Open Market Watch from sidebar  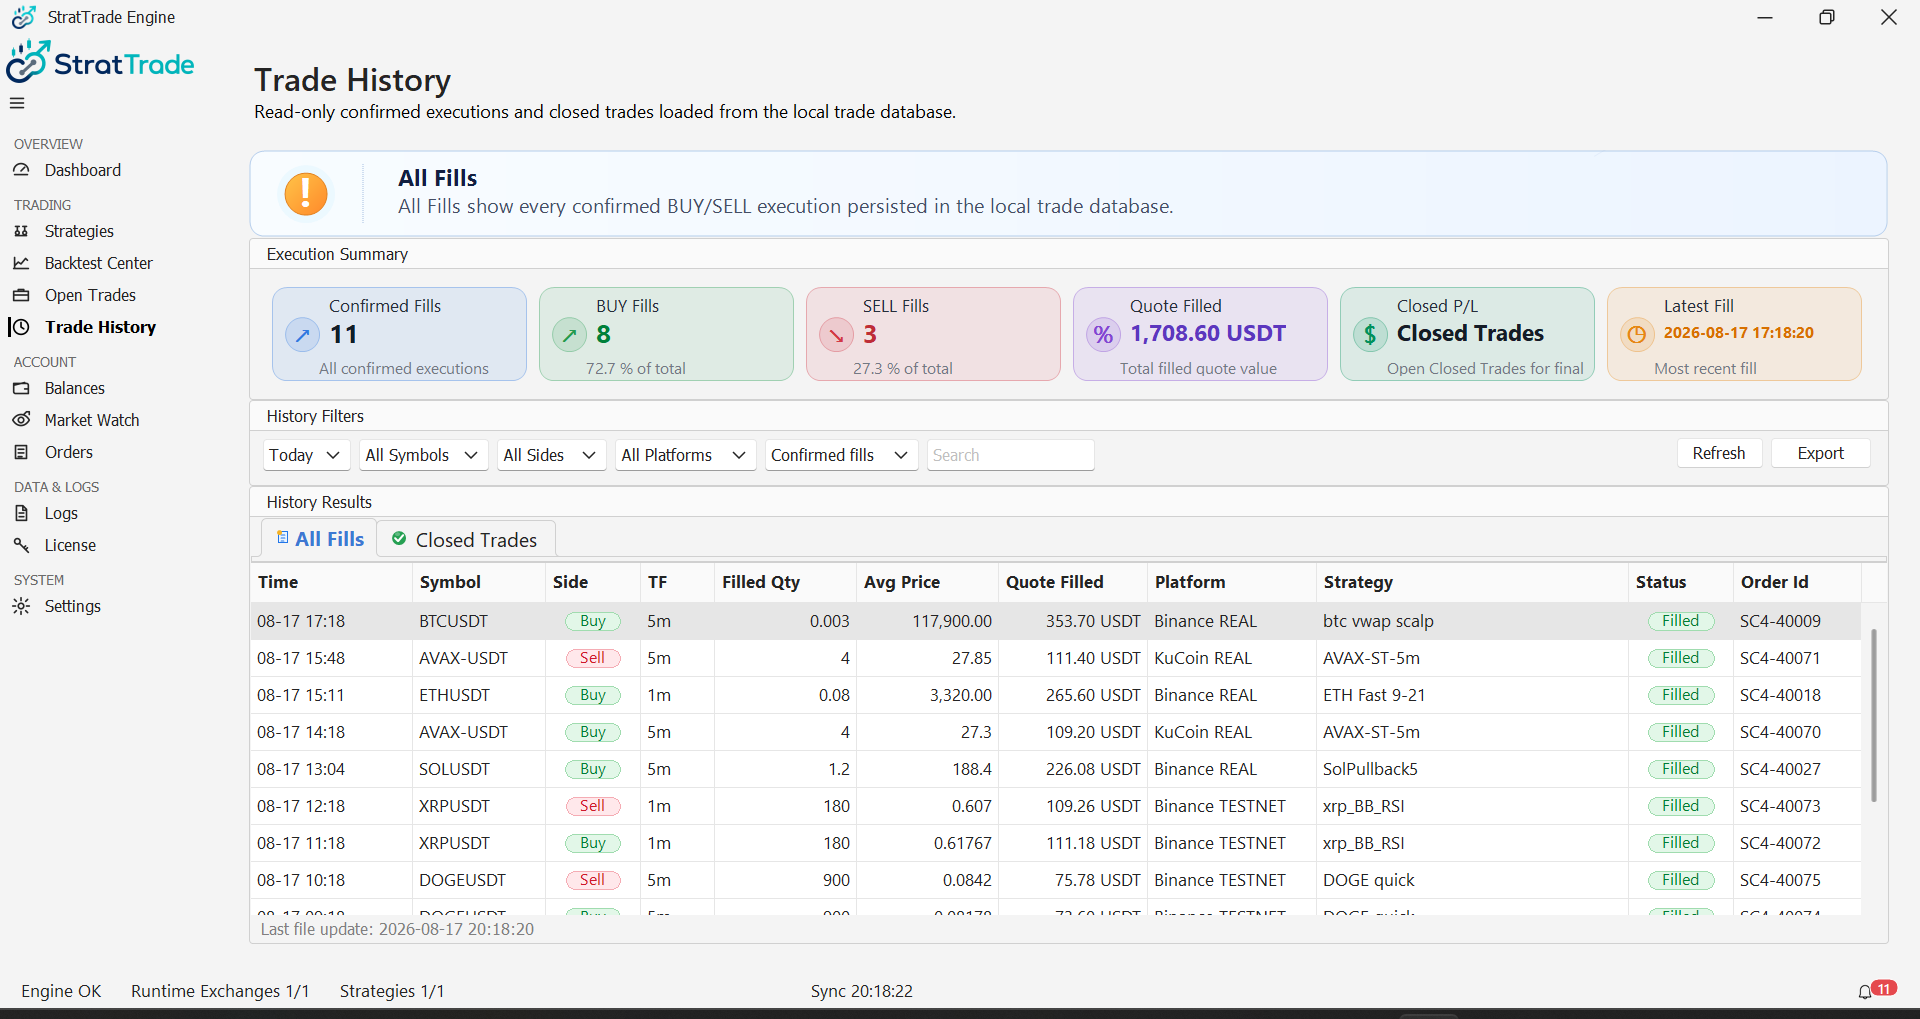tap(92, 420)
